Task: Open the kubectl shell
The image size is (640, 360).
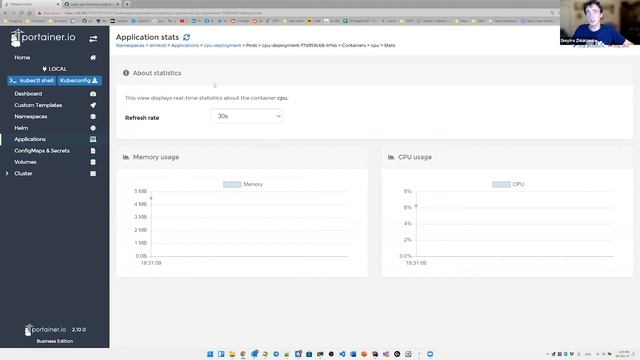Action: pyautogui.click(x=32, y=80)
